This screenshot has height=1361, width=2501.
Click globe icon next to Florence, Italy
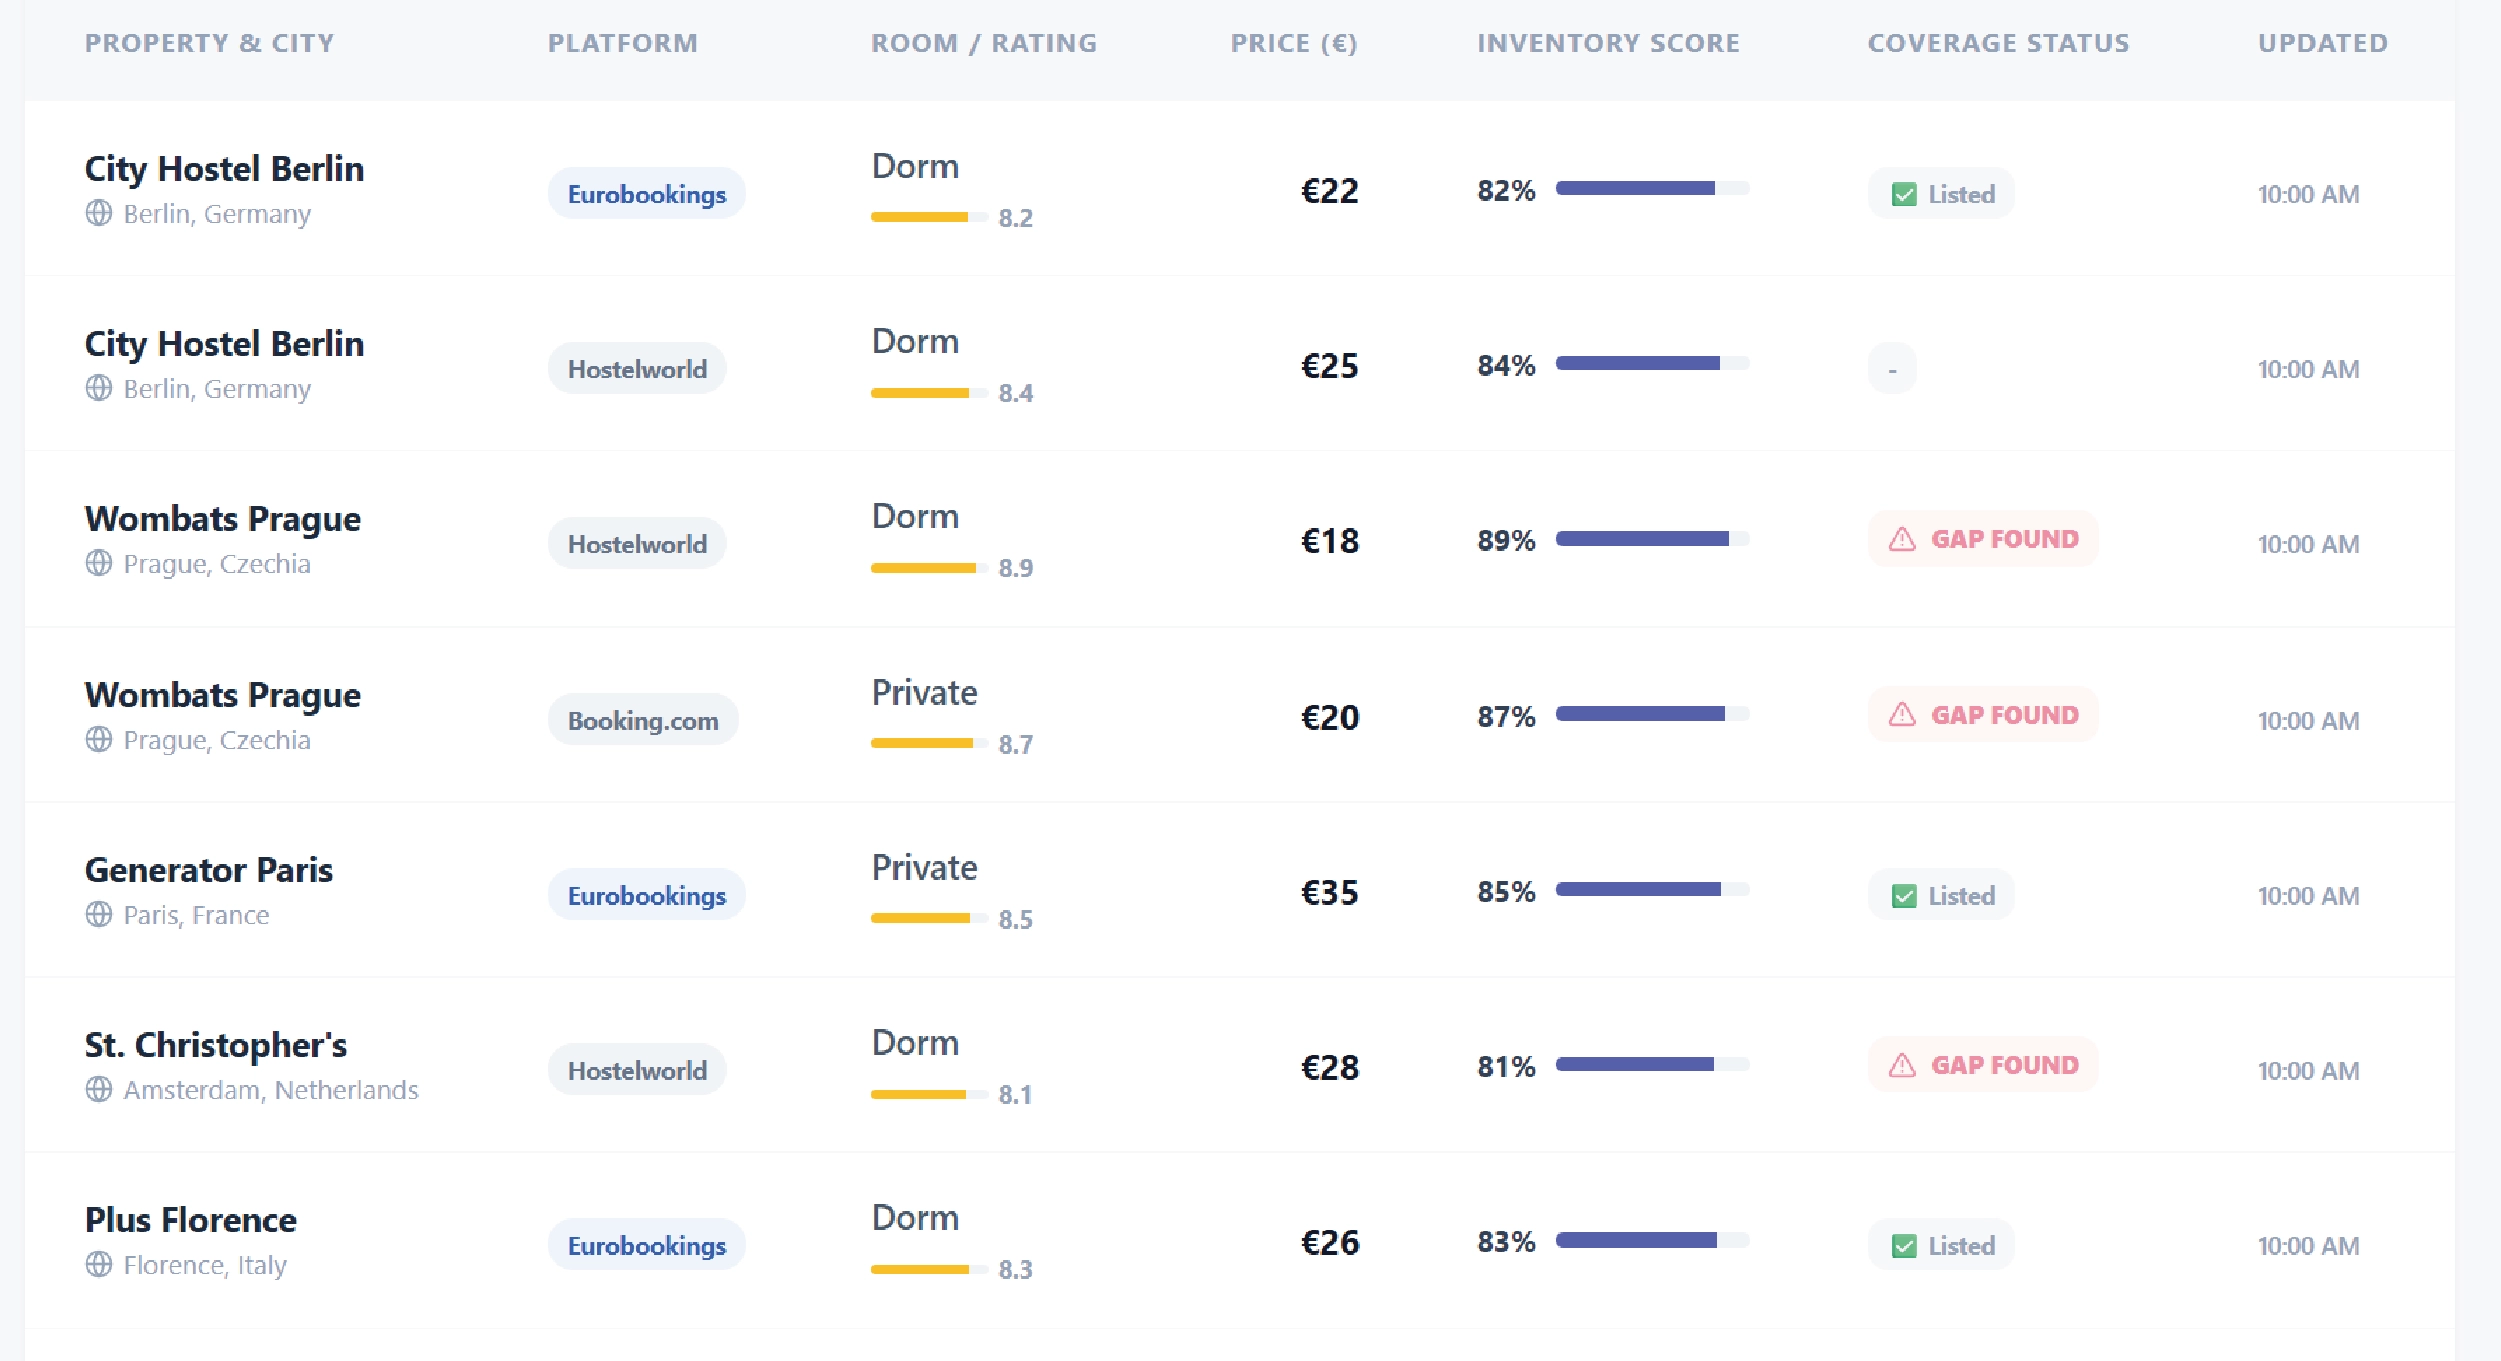coord(98,1264)
